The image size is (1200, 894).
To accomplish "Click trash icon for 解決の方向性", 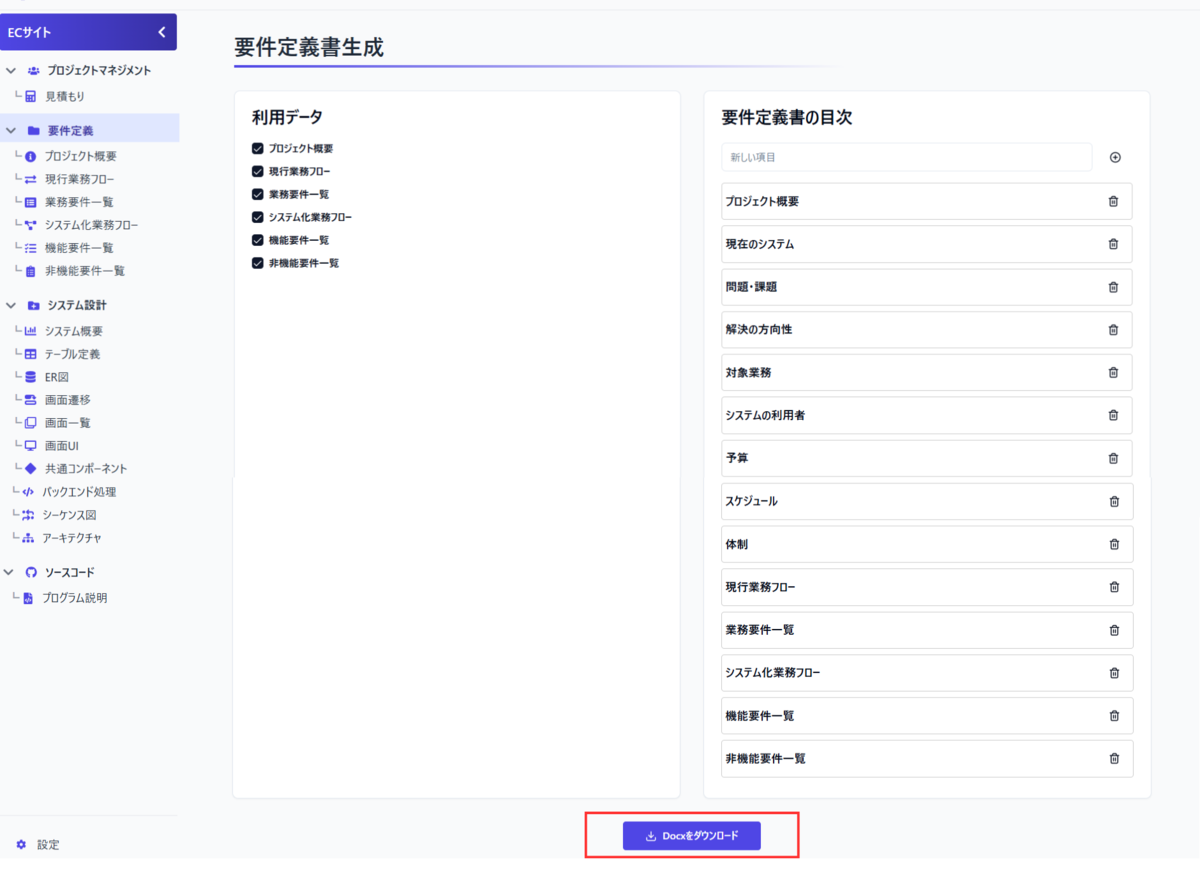I will tap(1113, 329).
